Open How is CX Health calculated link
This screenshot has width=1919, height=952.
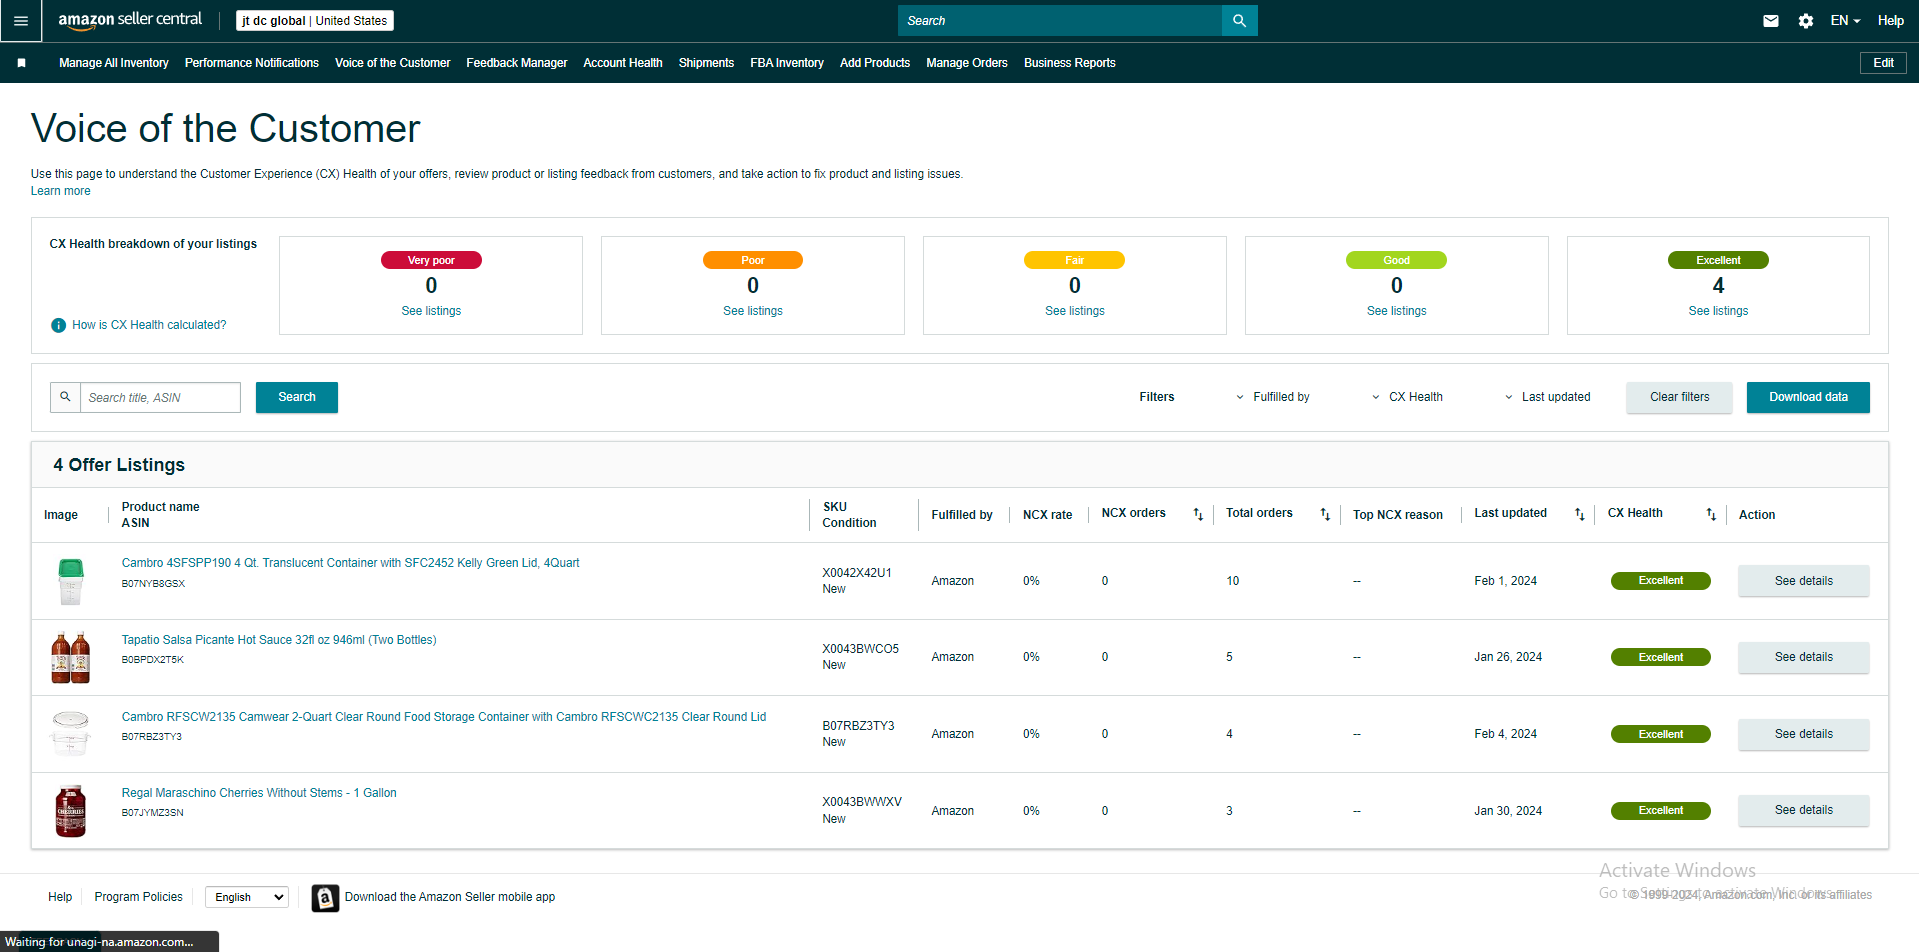[x=149, y=325]
